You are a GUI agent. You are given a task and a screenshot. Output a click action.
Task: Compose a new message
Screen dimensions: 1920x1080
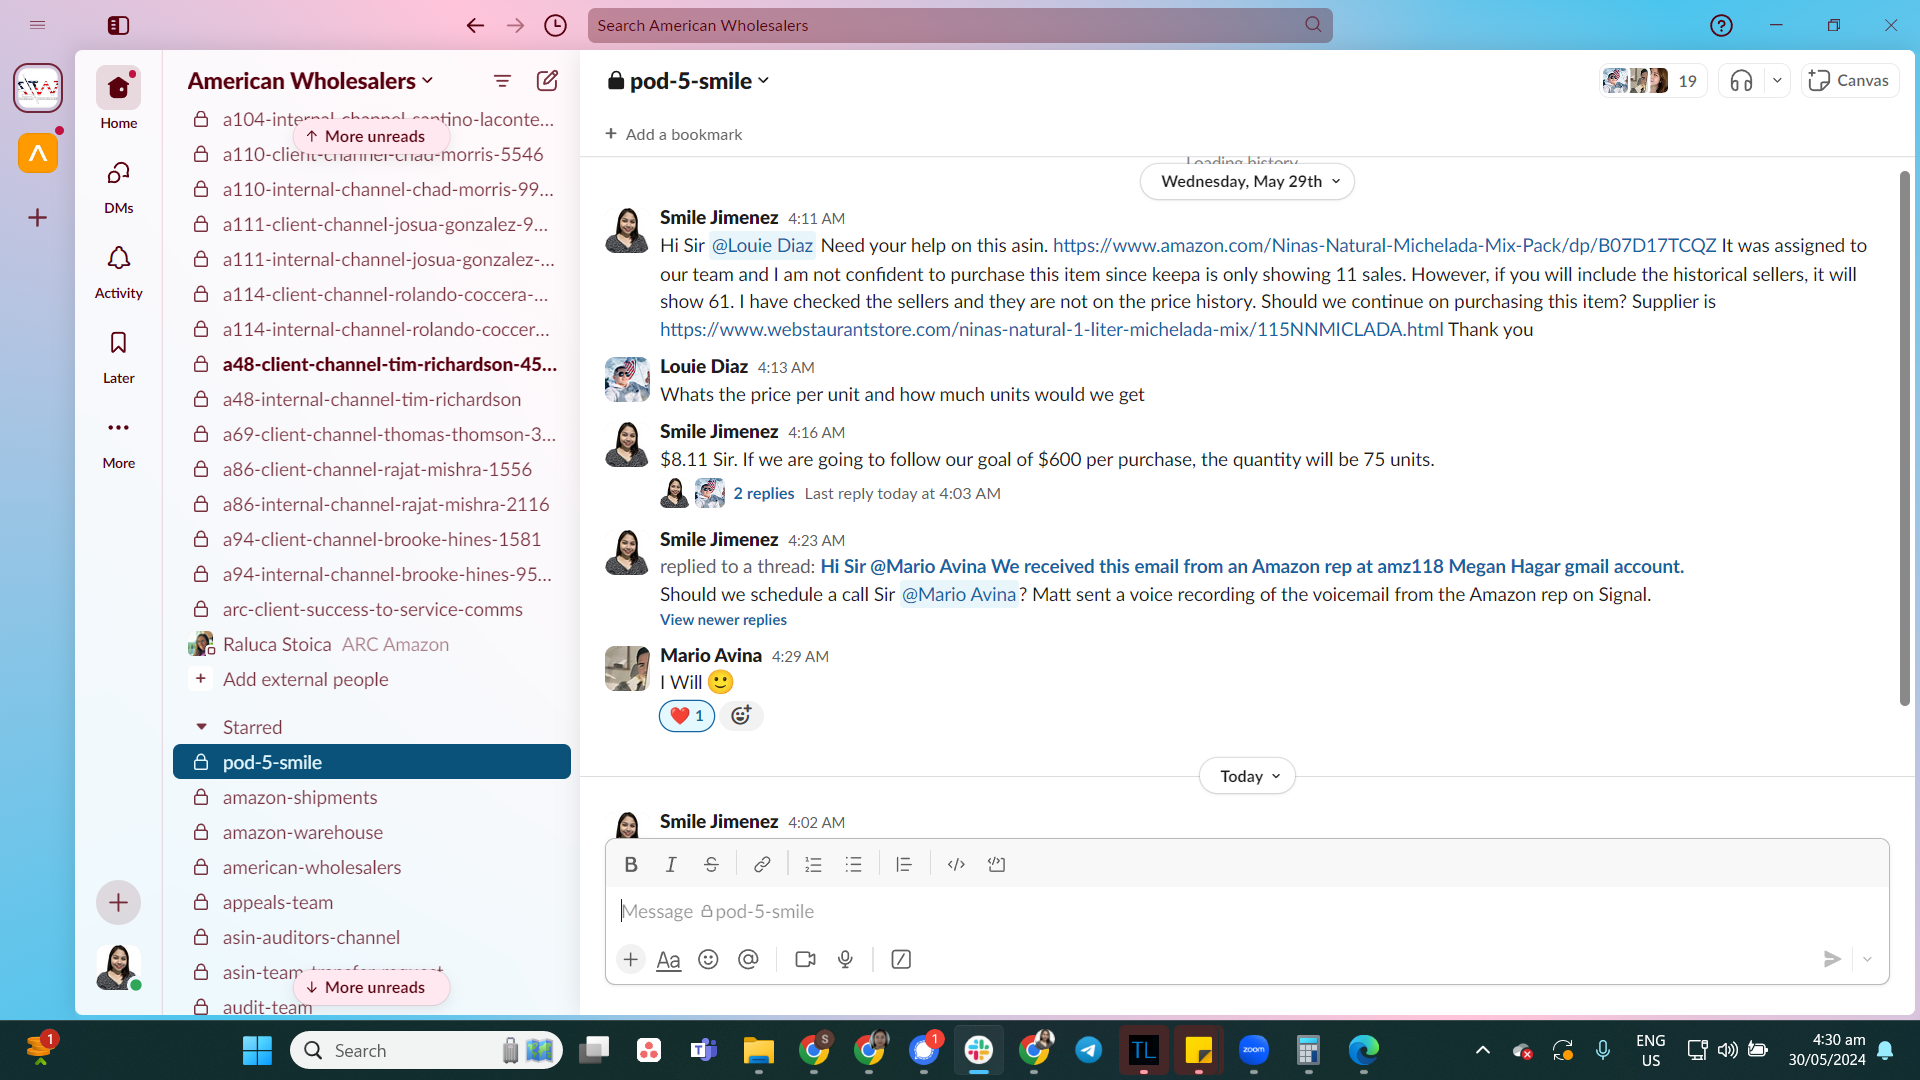tap(547, 81)
